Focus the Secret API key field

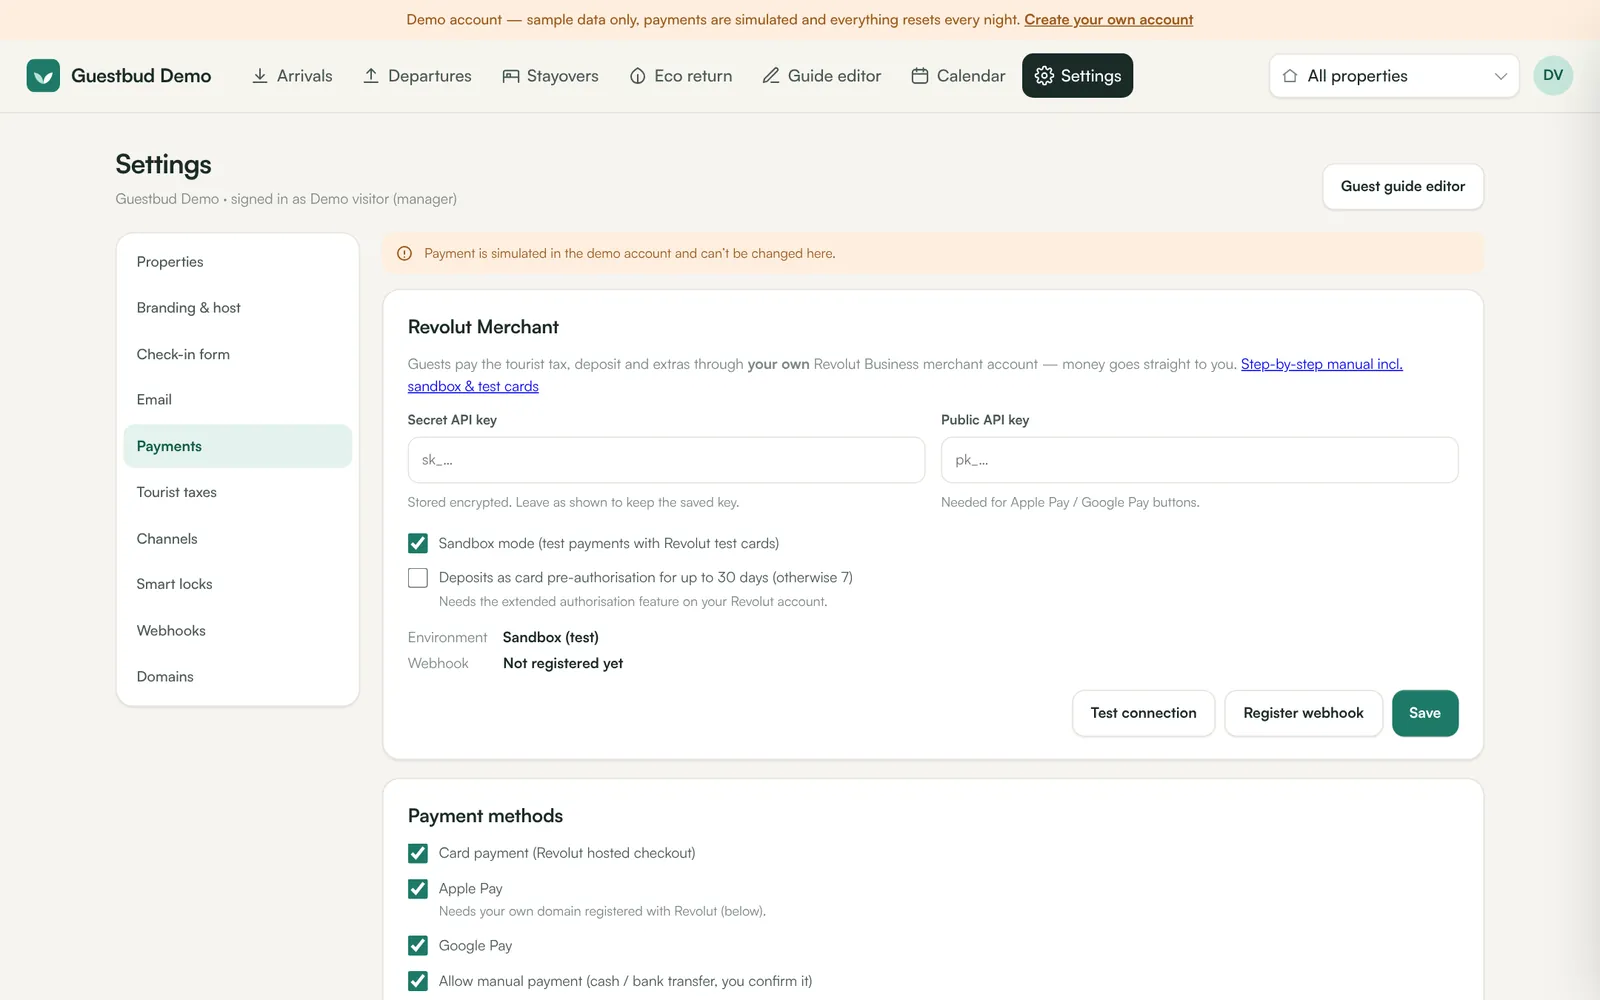[666, 460]
